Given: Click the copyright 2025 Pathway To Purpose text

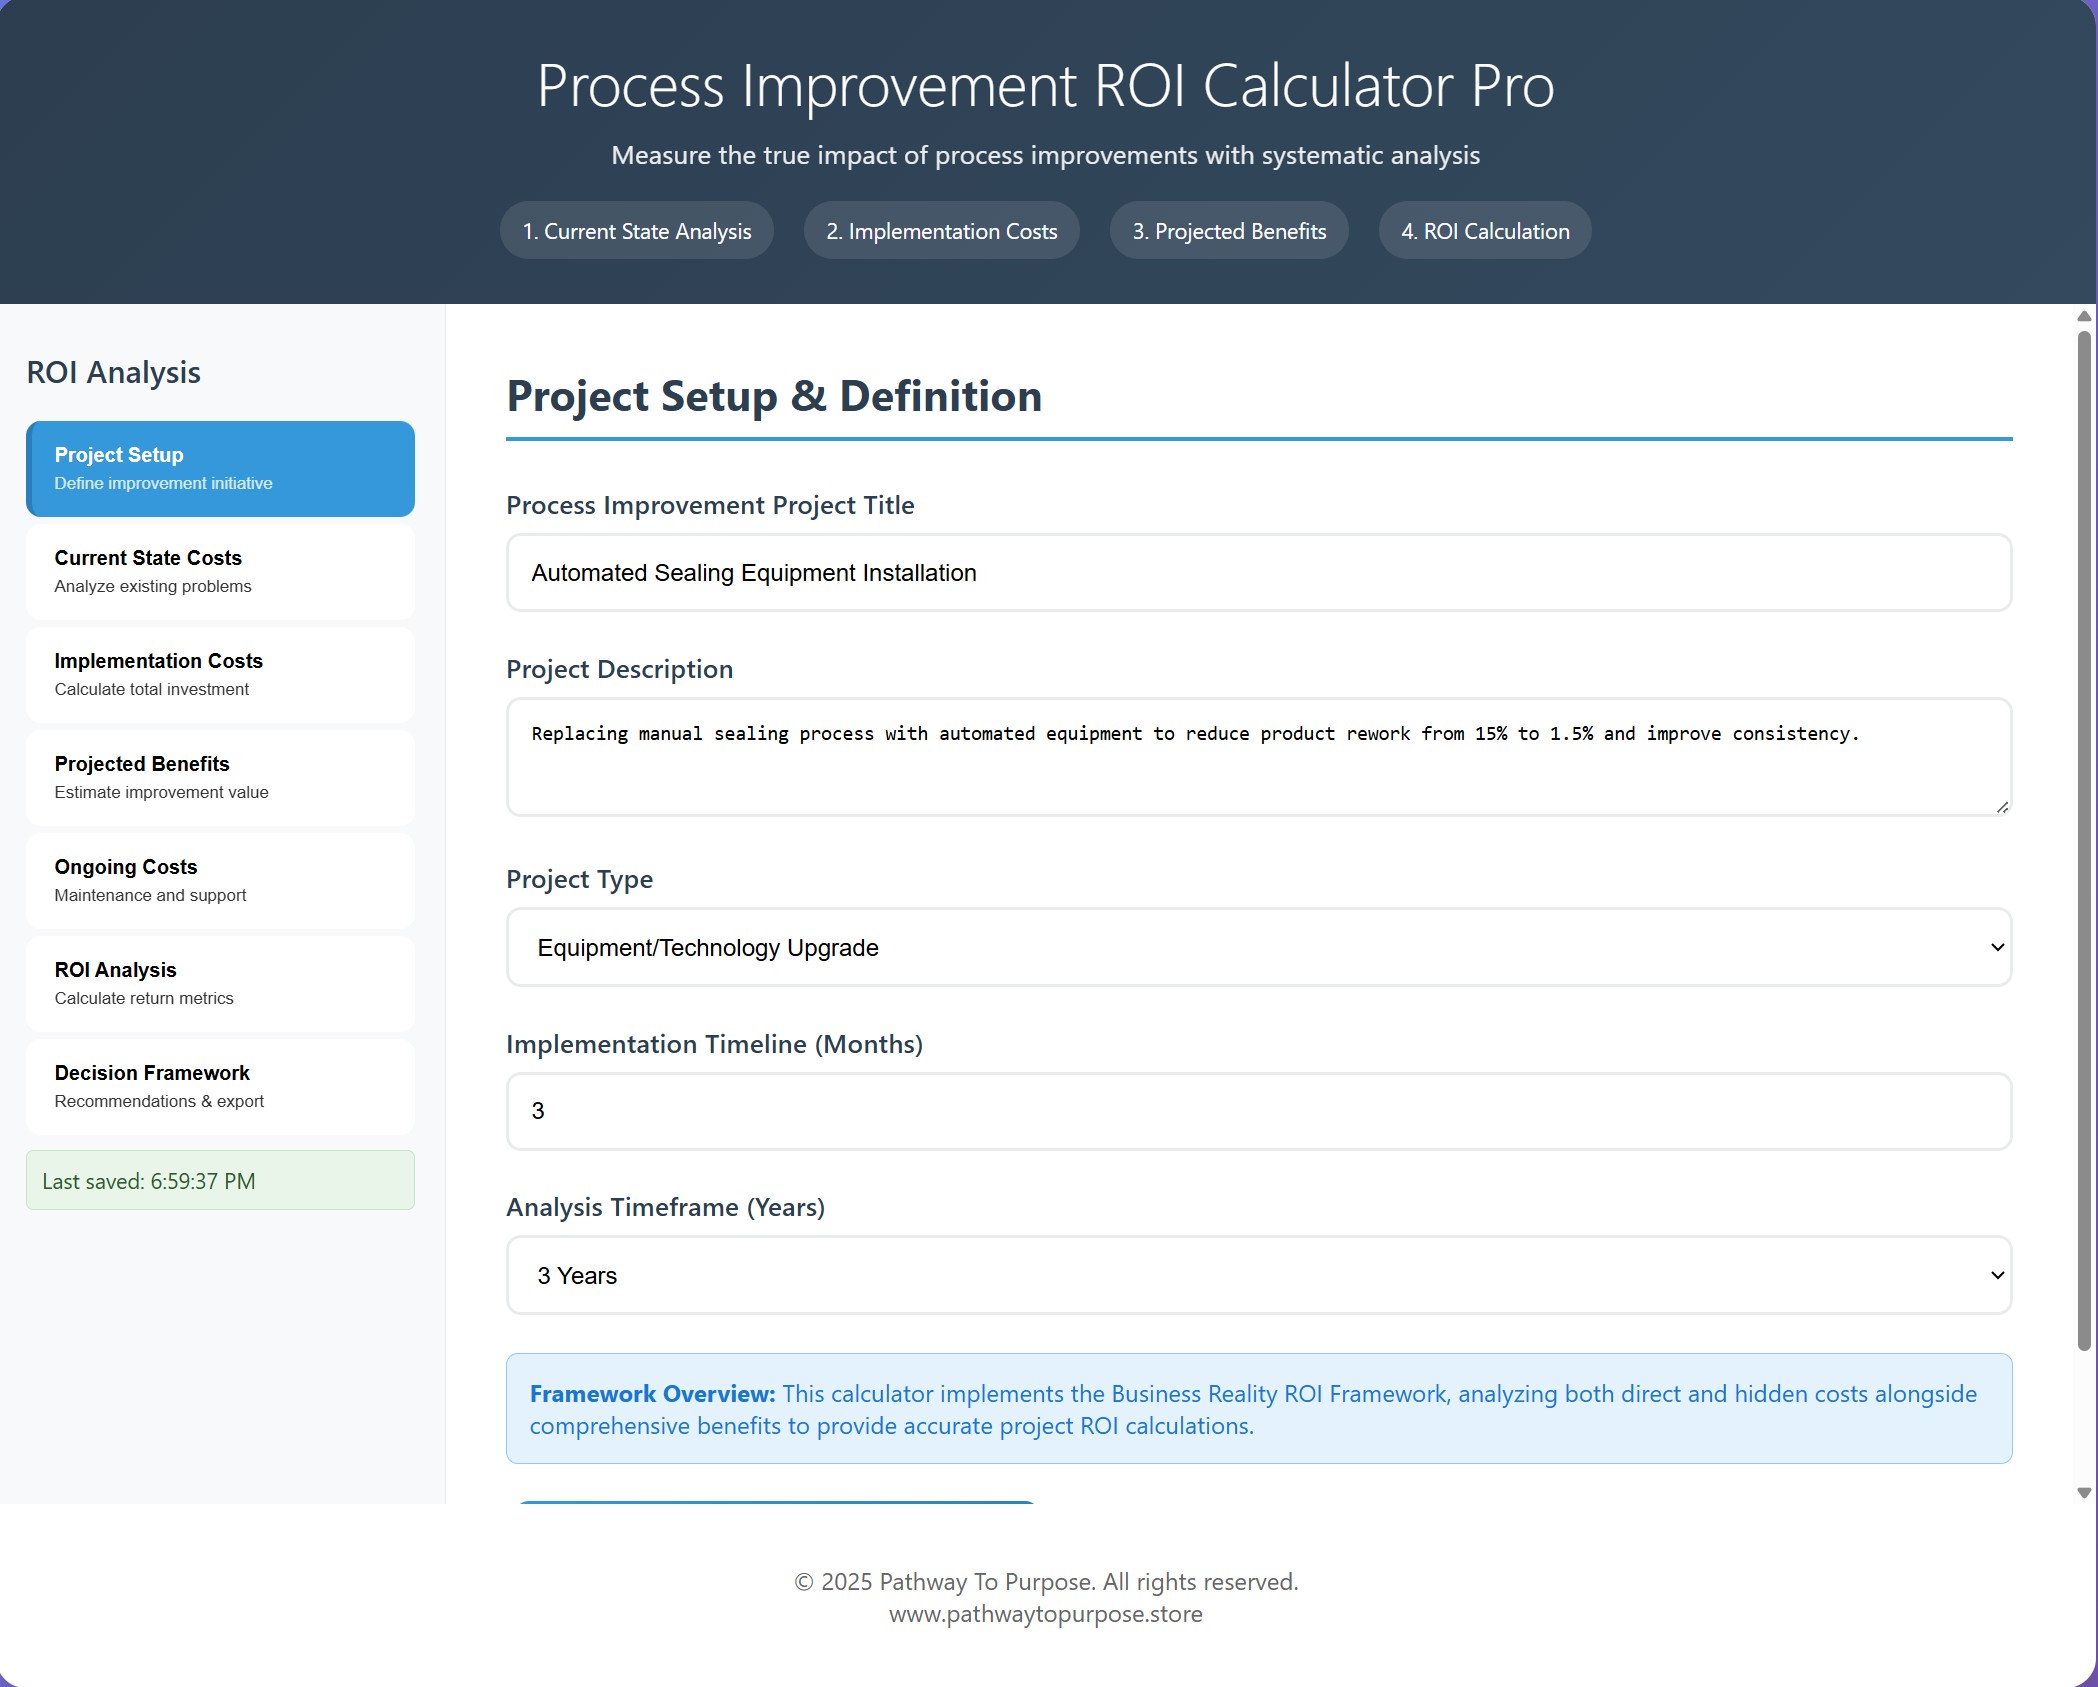Looking at the screenshot, I should pos(1046,1582).
